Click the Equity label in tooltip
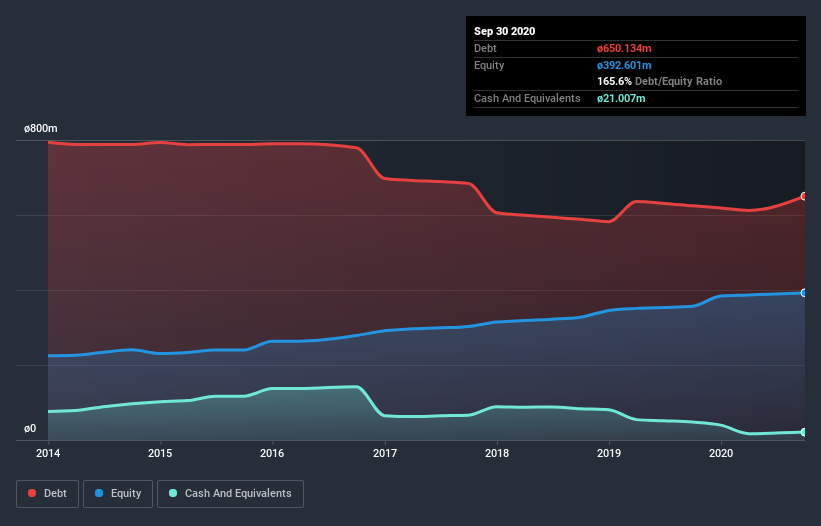The width and height of the screenshot is (821, 526). [x=489, y=65]
